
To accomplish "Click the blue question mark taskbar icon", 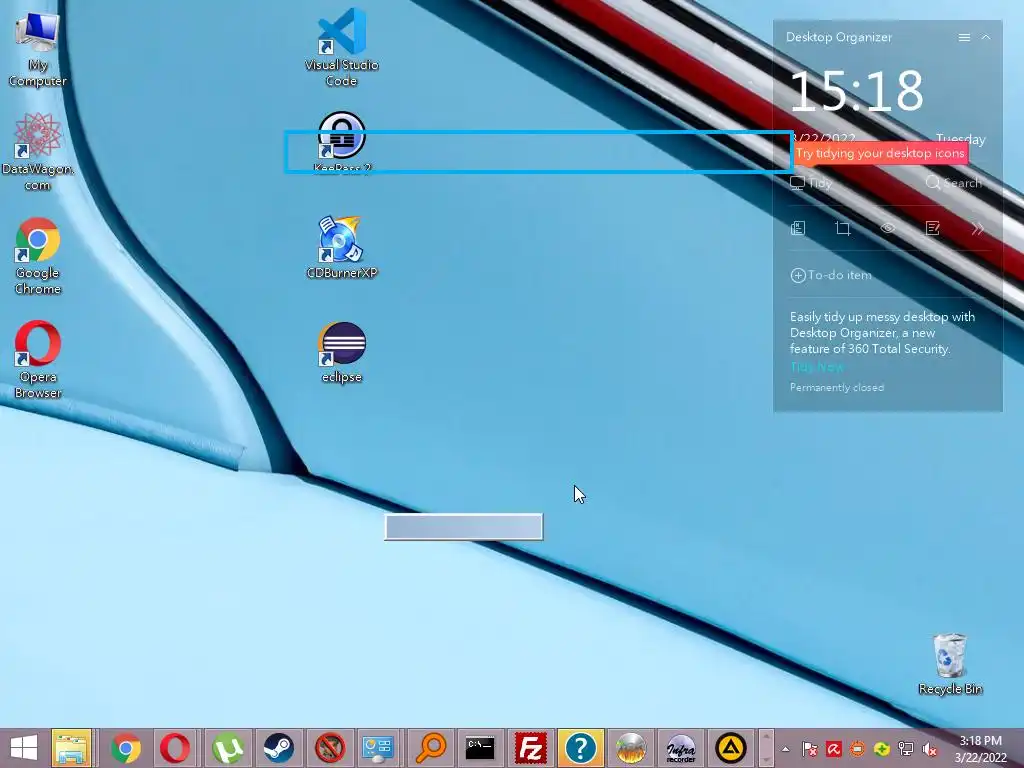I will pos(580,748).
